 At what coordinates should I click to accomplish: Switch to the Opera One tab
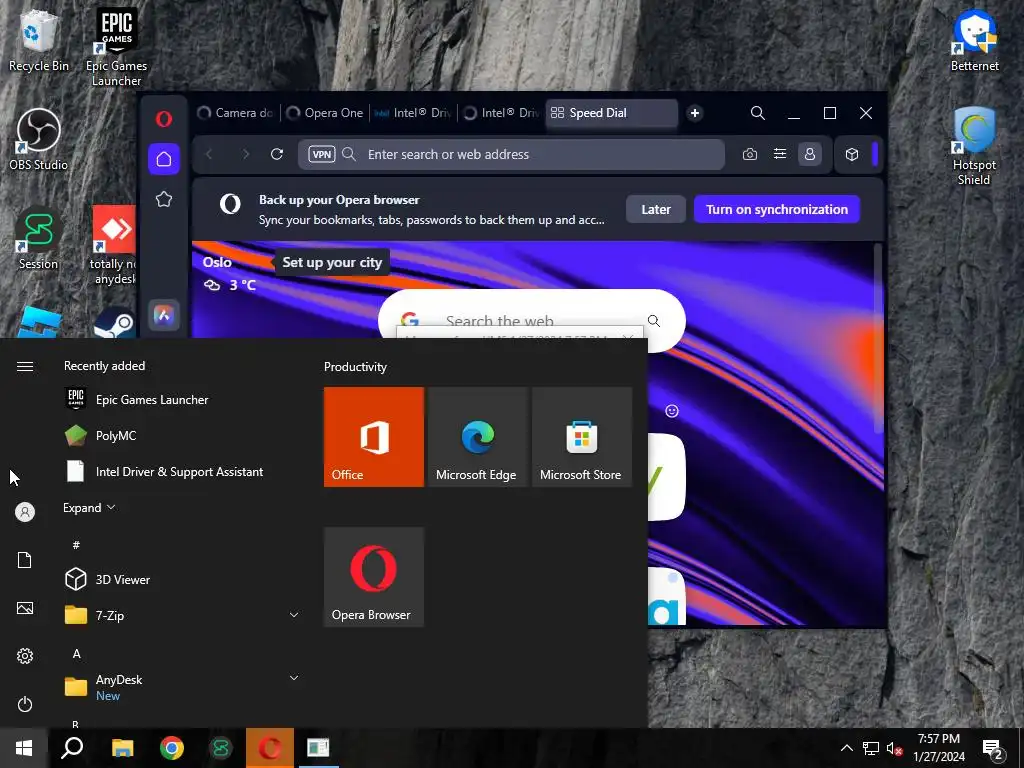325,113
